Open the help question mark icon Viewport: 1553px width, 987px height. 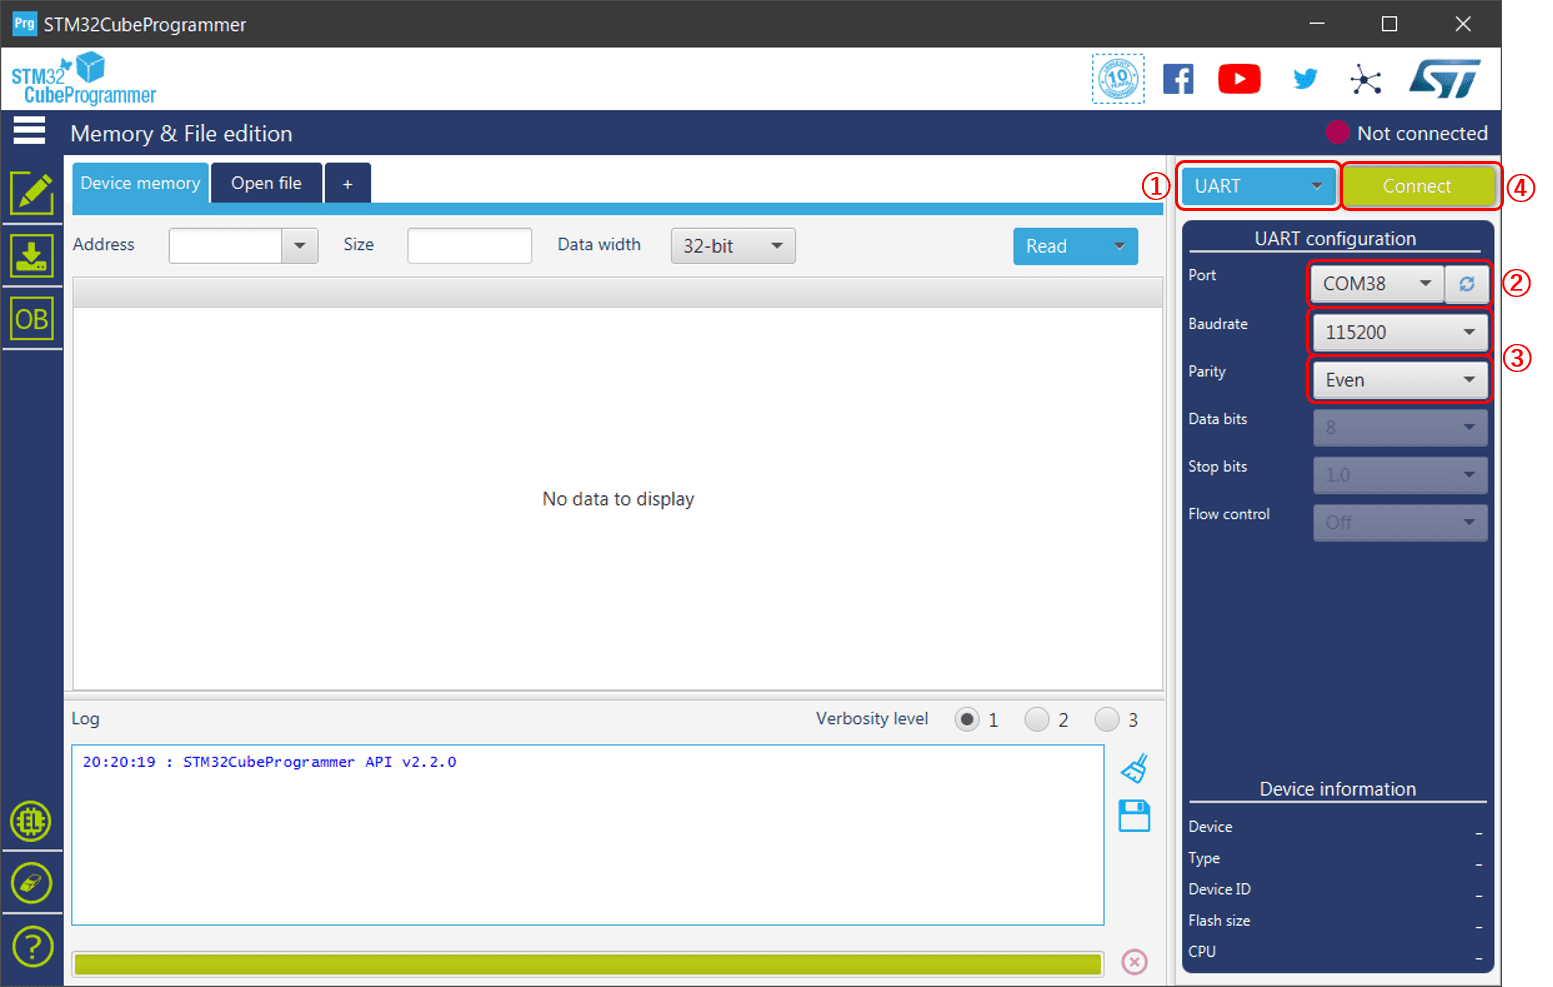coord(32,945)
